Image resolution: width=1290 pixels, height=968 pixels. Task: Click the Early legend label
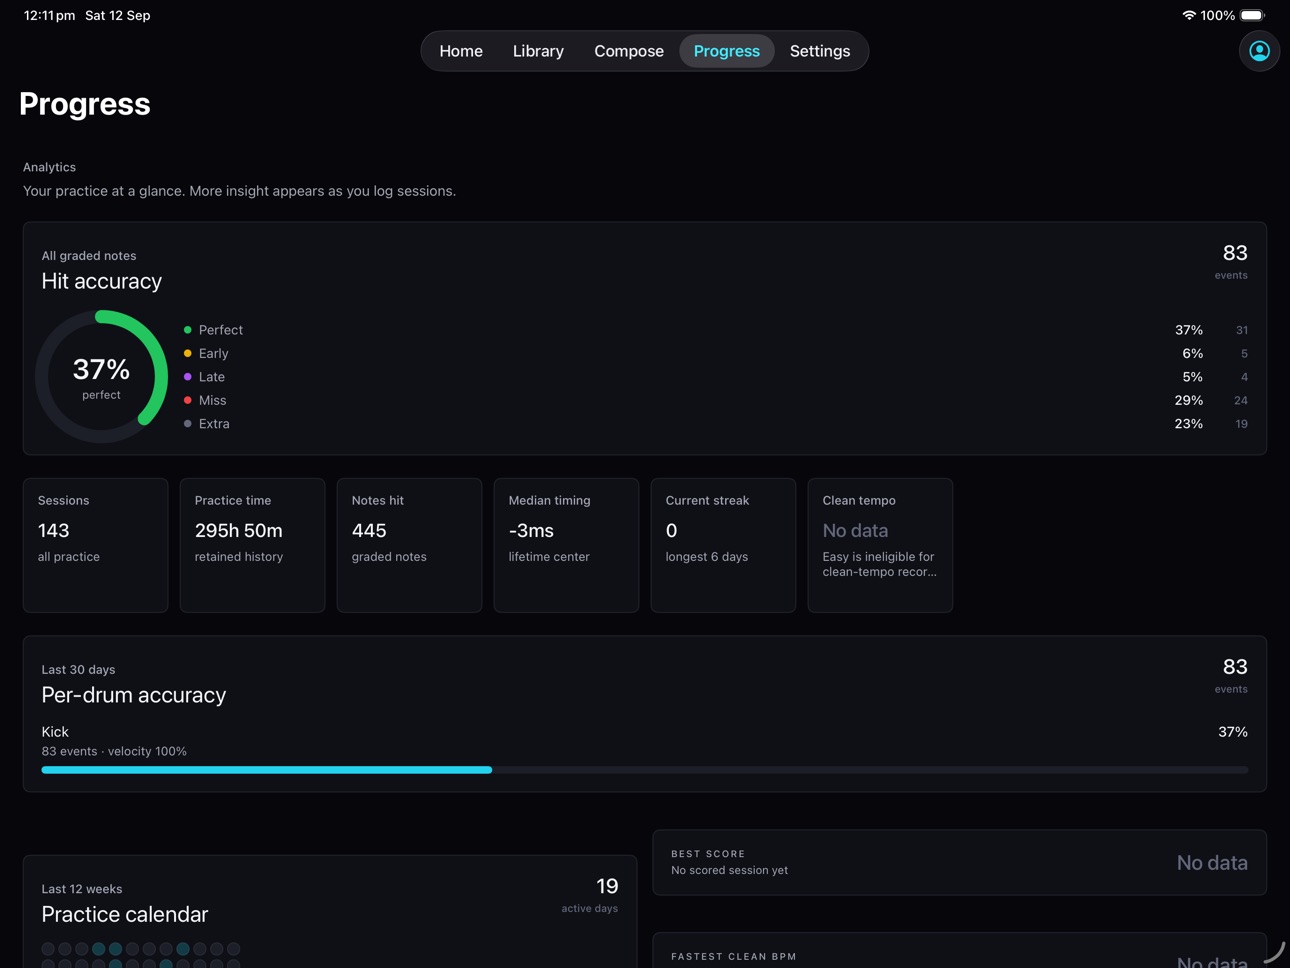(x=214, y=353)
